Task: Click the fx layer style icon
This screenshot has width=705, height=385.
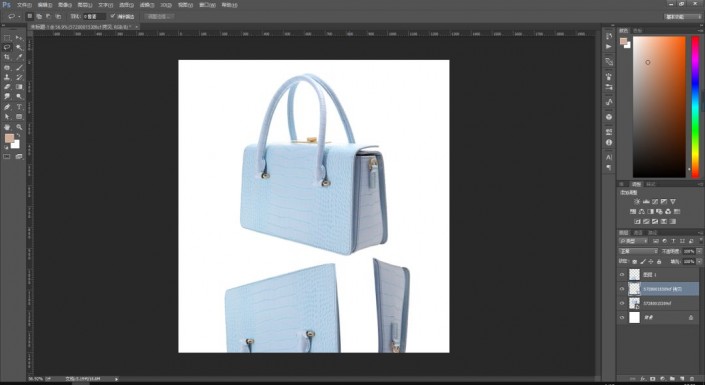Action: [643, 379]
